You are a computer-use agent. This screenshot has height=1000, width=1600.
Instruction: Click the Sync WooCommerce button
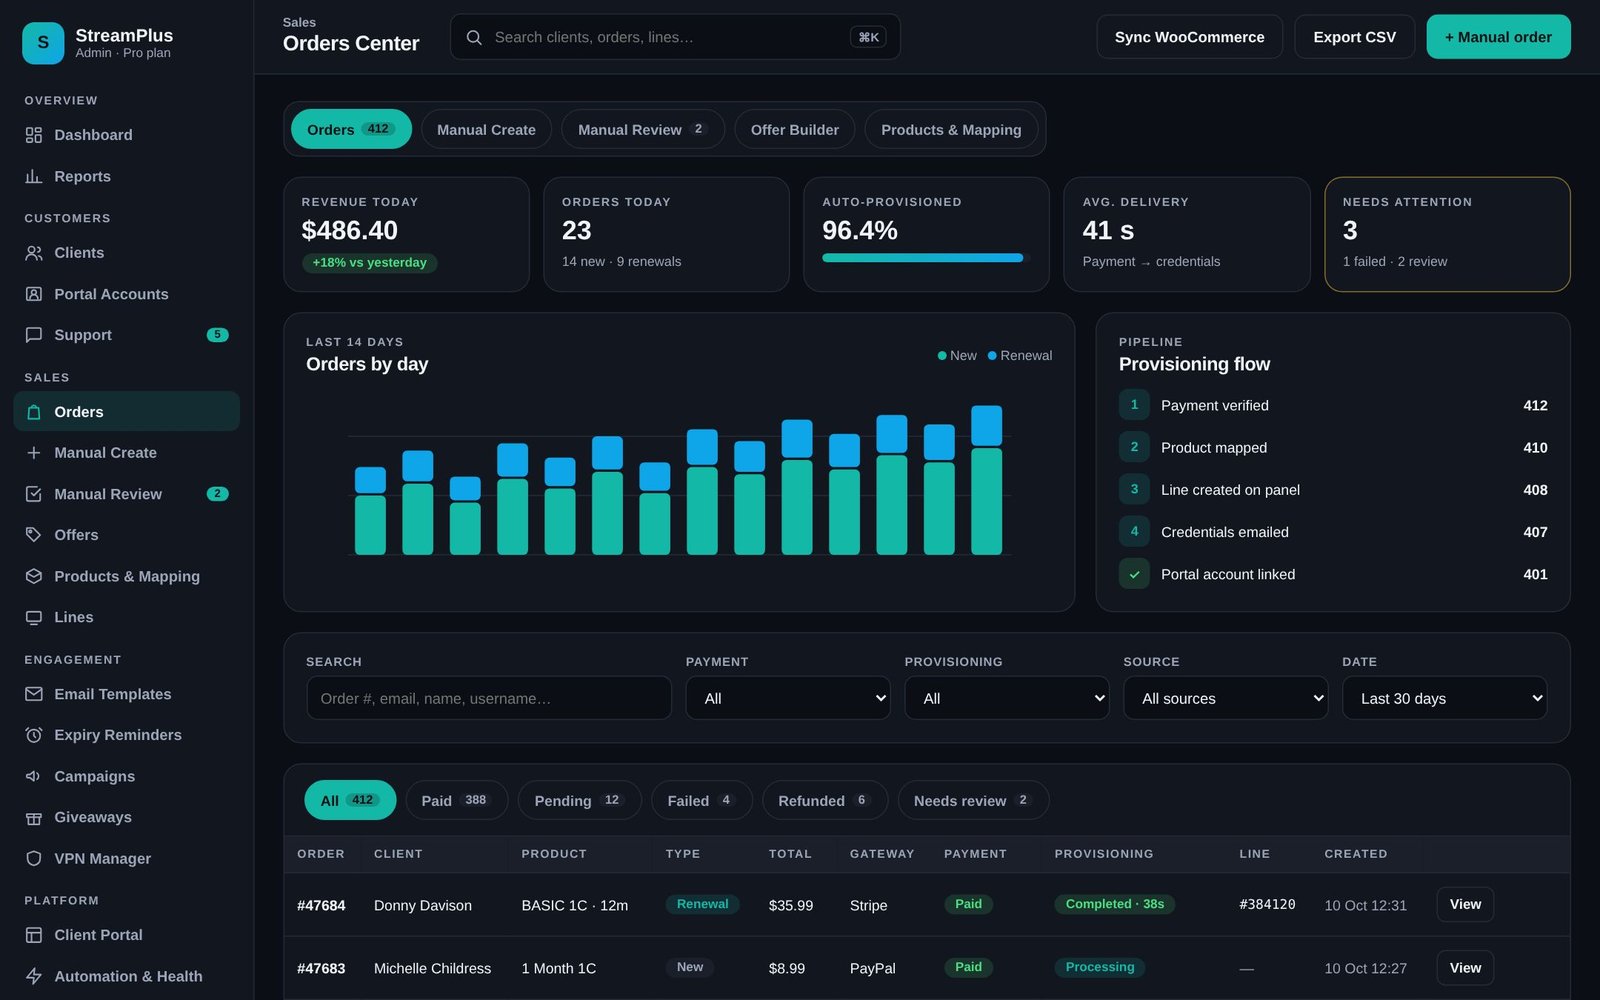pyautogui.click(x=1190, y=37)
